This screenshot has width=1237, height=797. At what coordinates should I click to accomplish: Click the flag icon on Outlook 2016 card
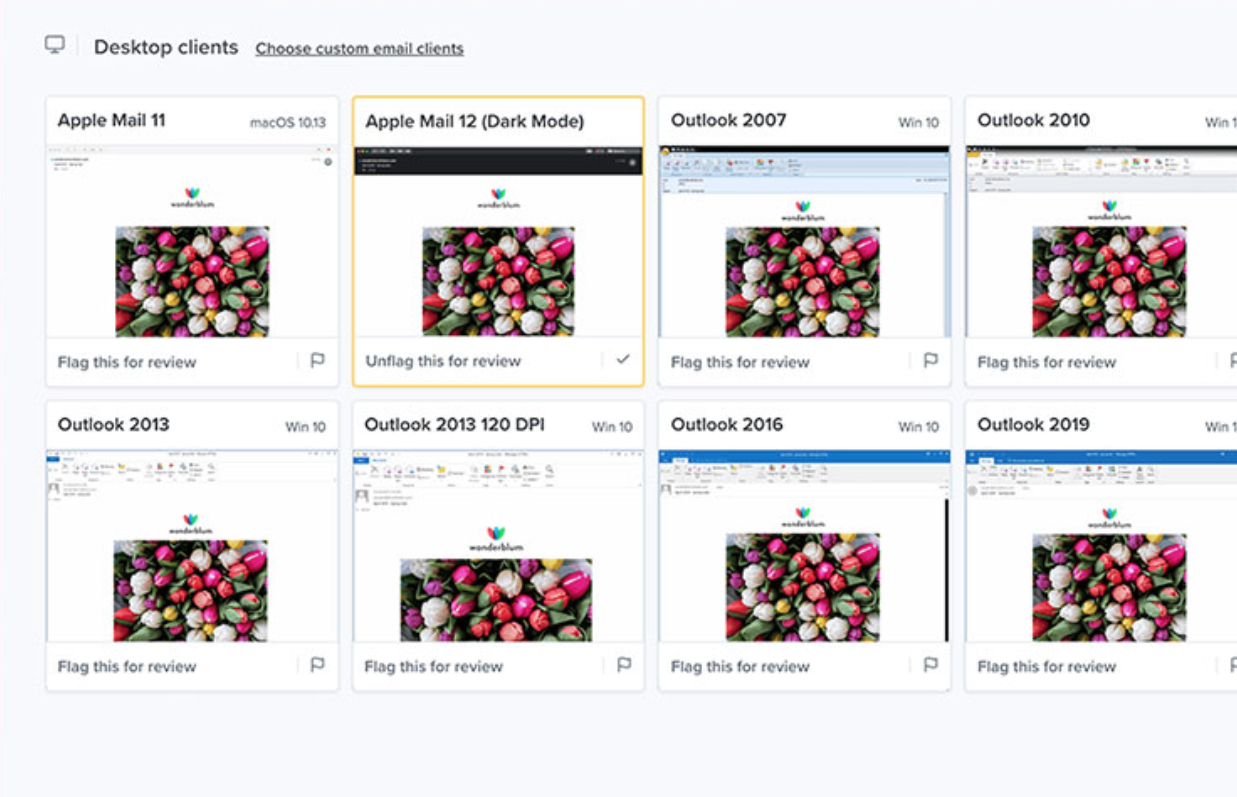pyautogui.click(x=930, y=663)
